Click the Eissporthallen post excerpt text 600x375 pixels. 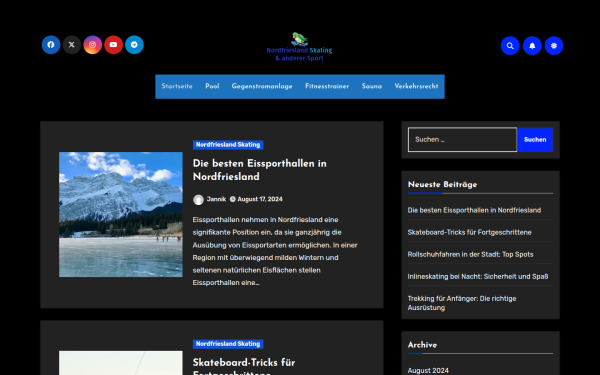[275, 251]
